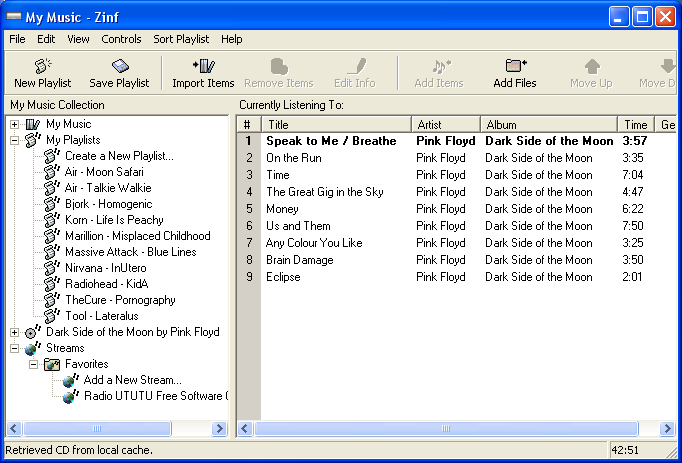
Task: Click the Tool - Lateralus playlist icon
Action: coord(52,316)
